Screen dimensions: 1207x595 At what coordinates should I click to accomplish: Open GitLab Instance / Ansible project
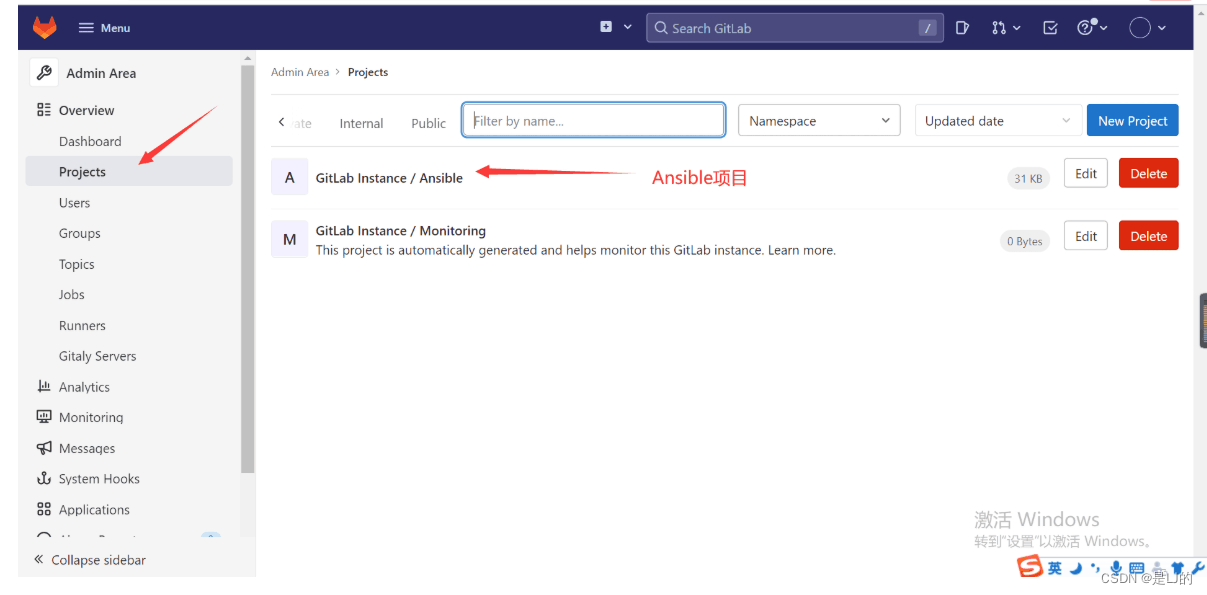(x=389, y=178)
